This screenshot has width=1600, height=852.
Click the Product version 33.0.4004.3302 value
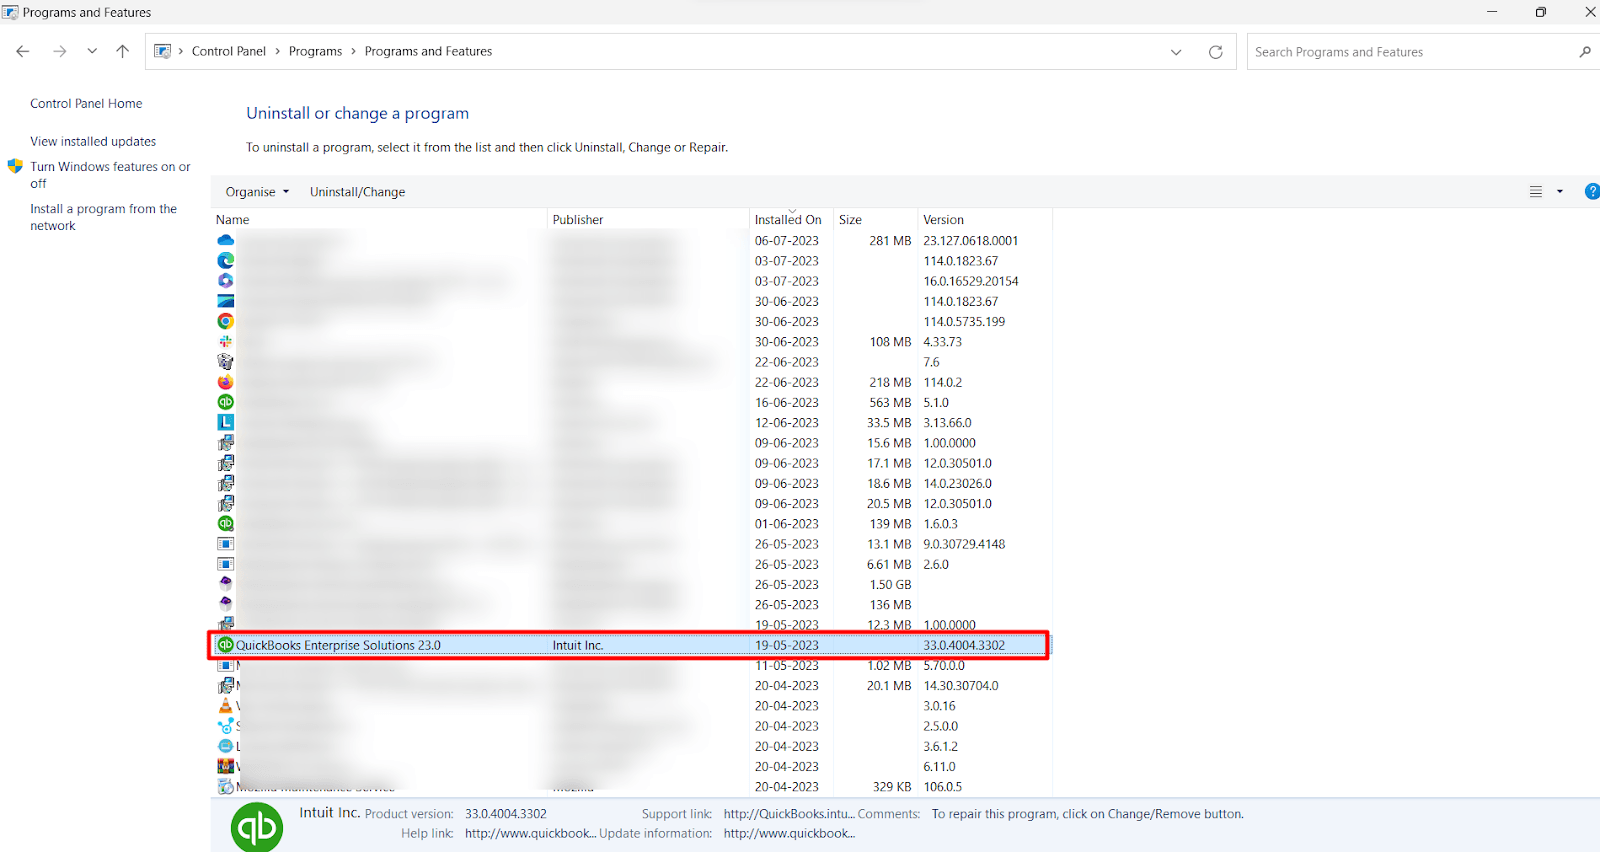click(506, 814)
